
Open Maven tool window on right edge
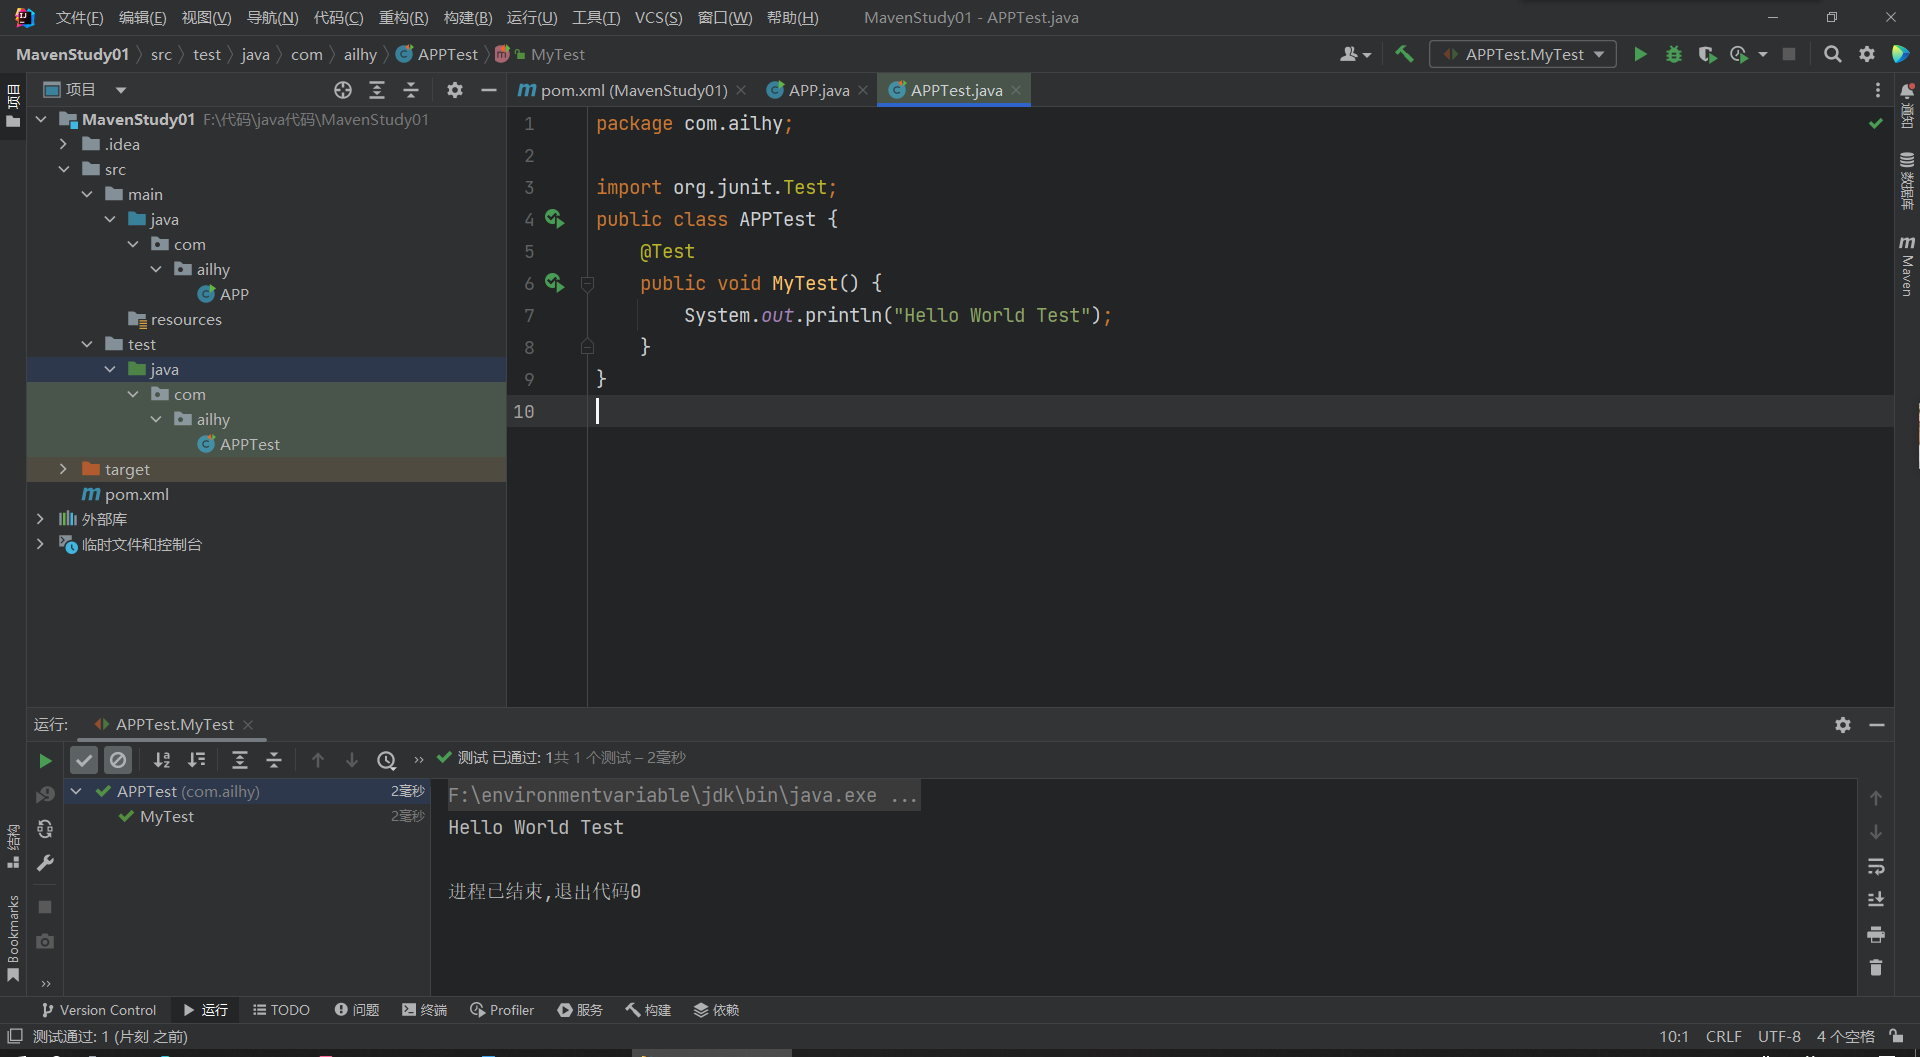tap(1907, 266)
